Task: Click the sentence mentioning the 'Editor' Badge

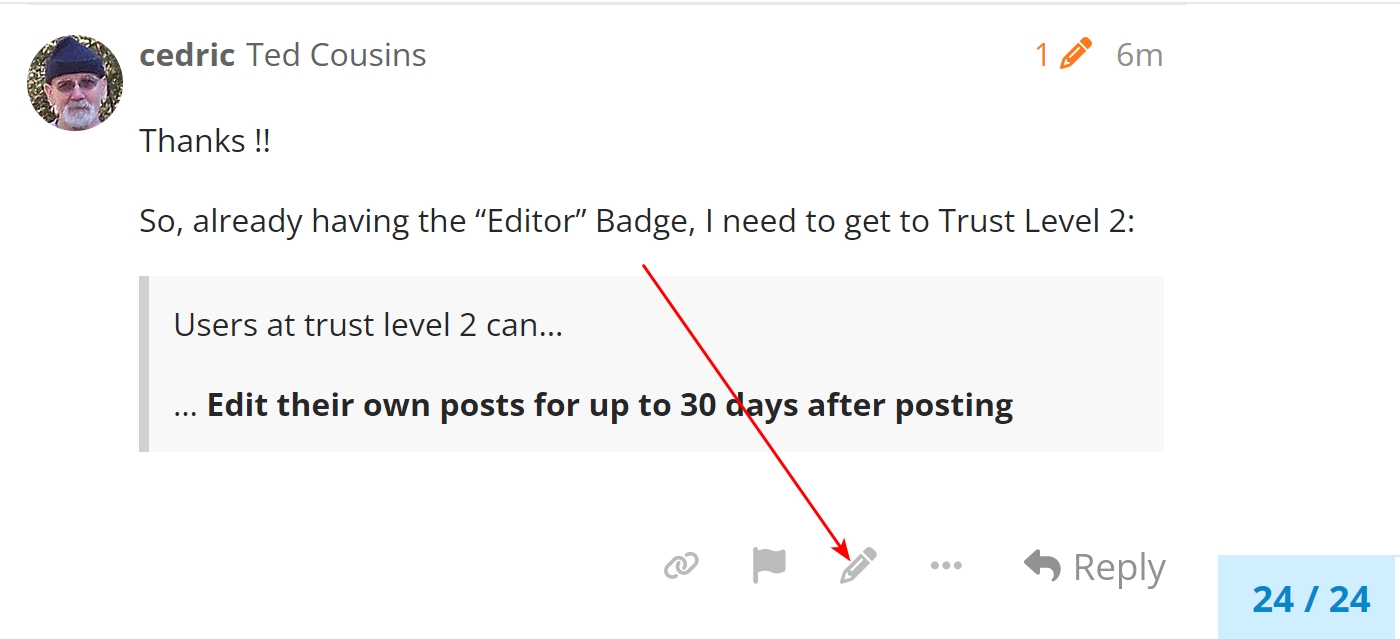Action: pos(637,222)
